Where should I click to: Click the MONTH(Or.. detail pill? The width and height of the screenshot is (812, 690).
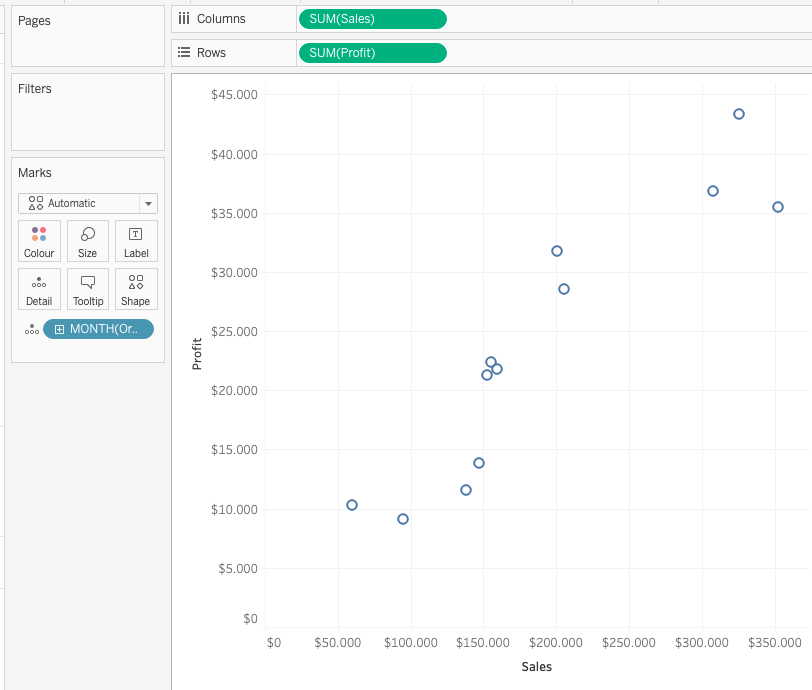(98, 329)
